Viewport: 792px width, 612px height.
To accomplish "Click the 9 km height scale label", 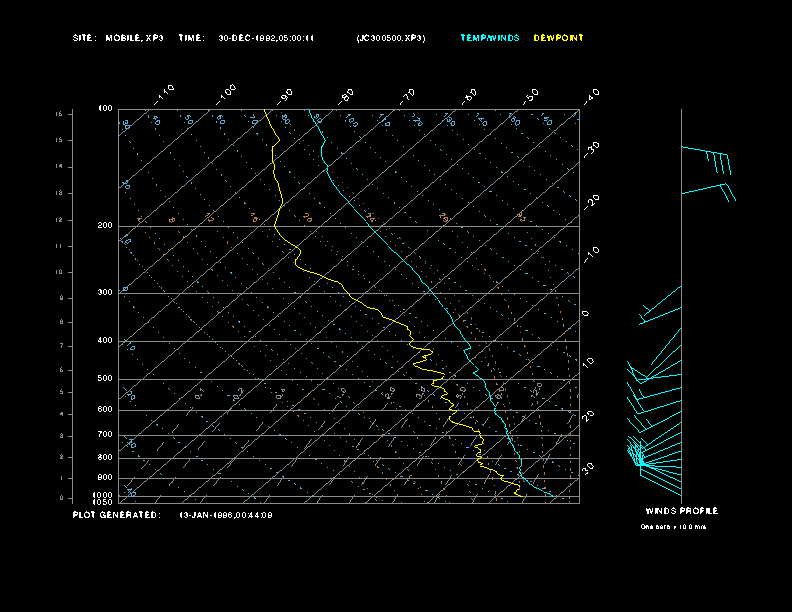I will (x=62, y=298).
